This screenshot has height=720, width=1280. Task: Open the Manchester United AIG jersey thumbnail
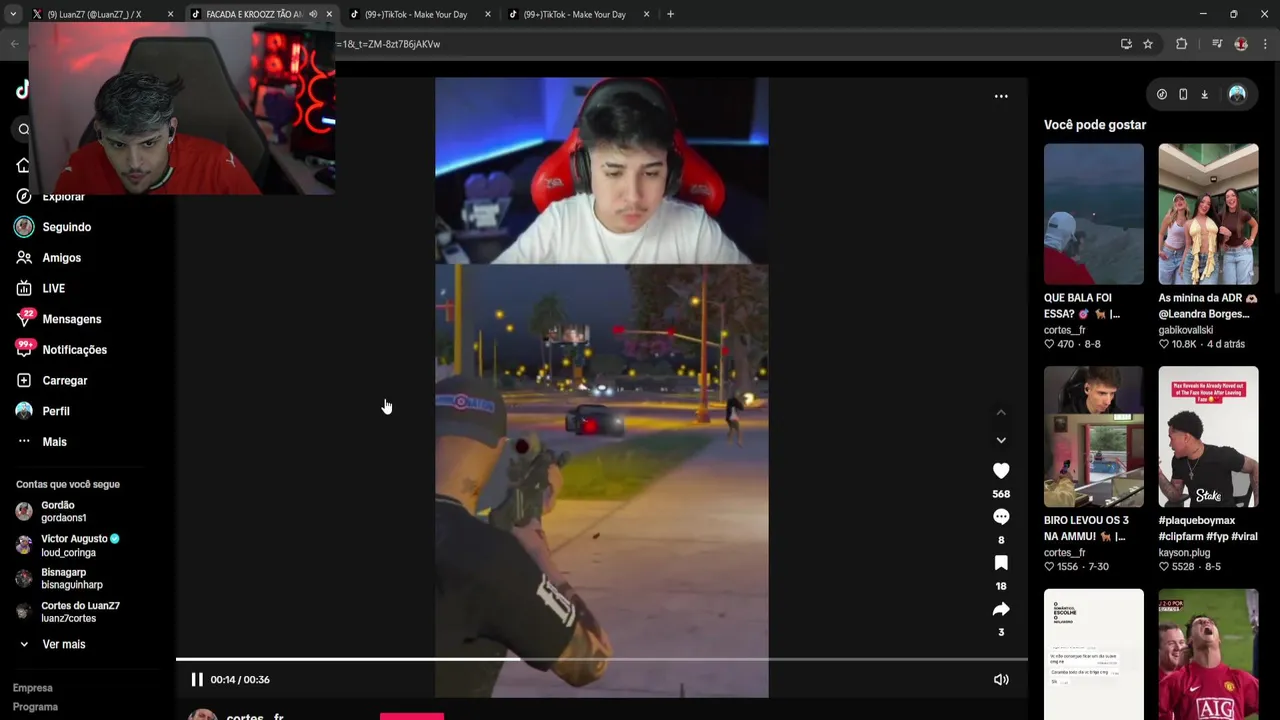[x=1208, y=654]
